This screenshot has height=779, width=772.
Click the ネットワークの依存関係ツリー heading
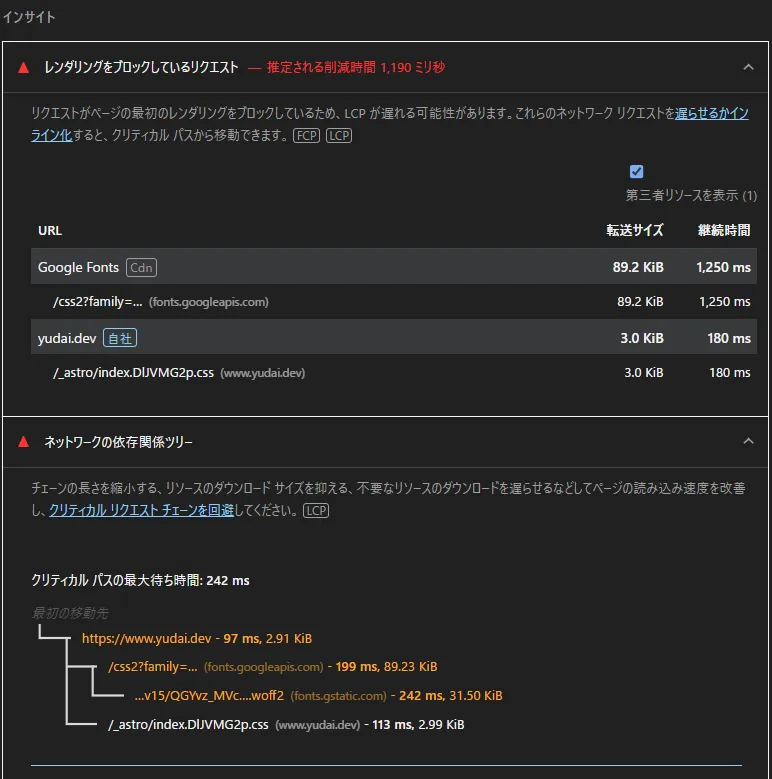coord(118,442)
